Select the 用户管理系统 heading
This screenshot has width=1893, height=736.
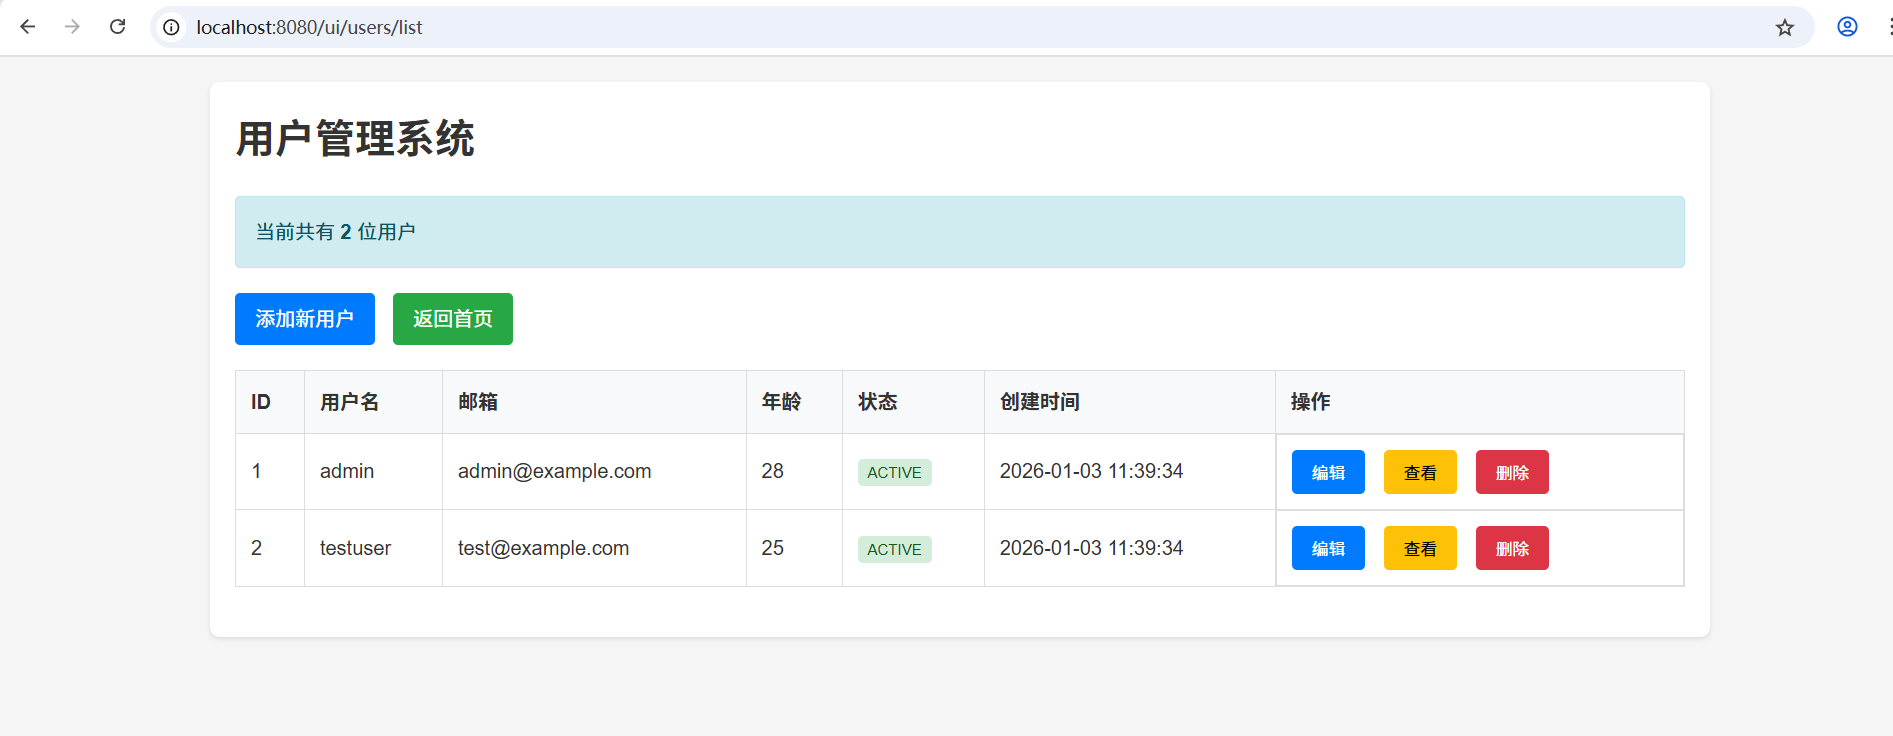click(355, 139)
